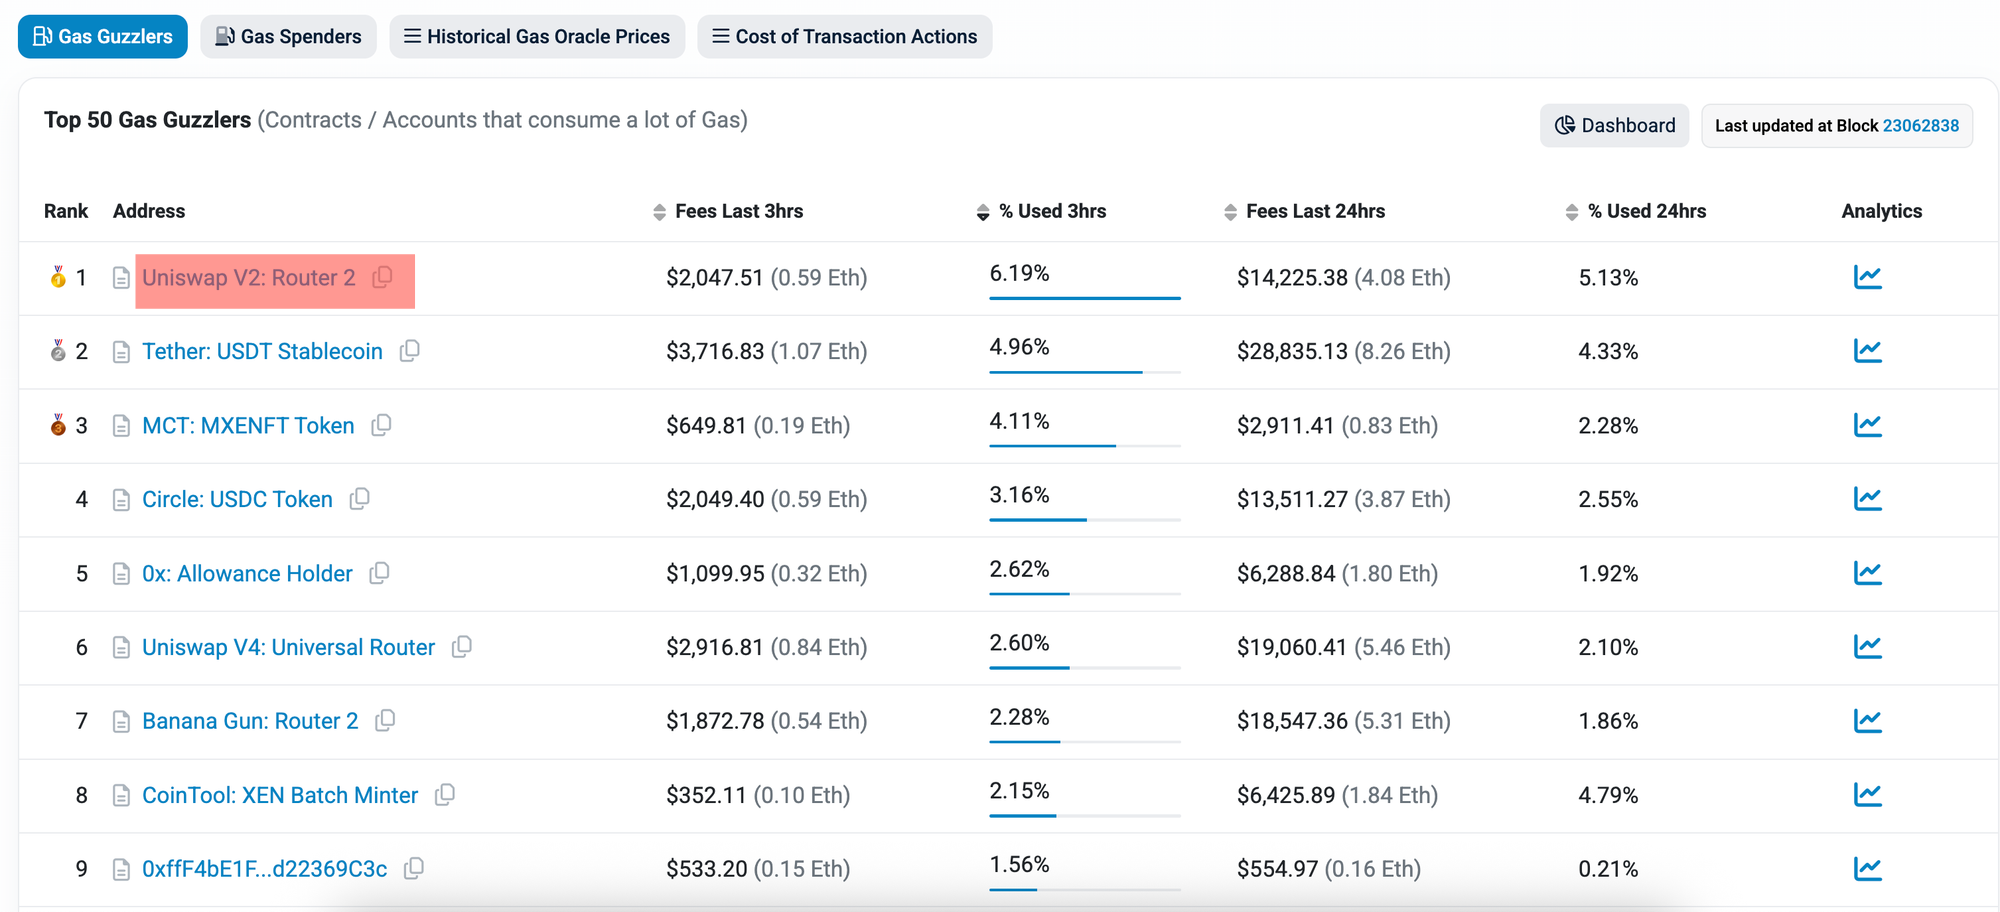Open the Cost of Transaction Actions tab
The image size is (2000, 912).
coord(845,37)
